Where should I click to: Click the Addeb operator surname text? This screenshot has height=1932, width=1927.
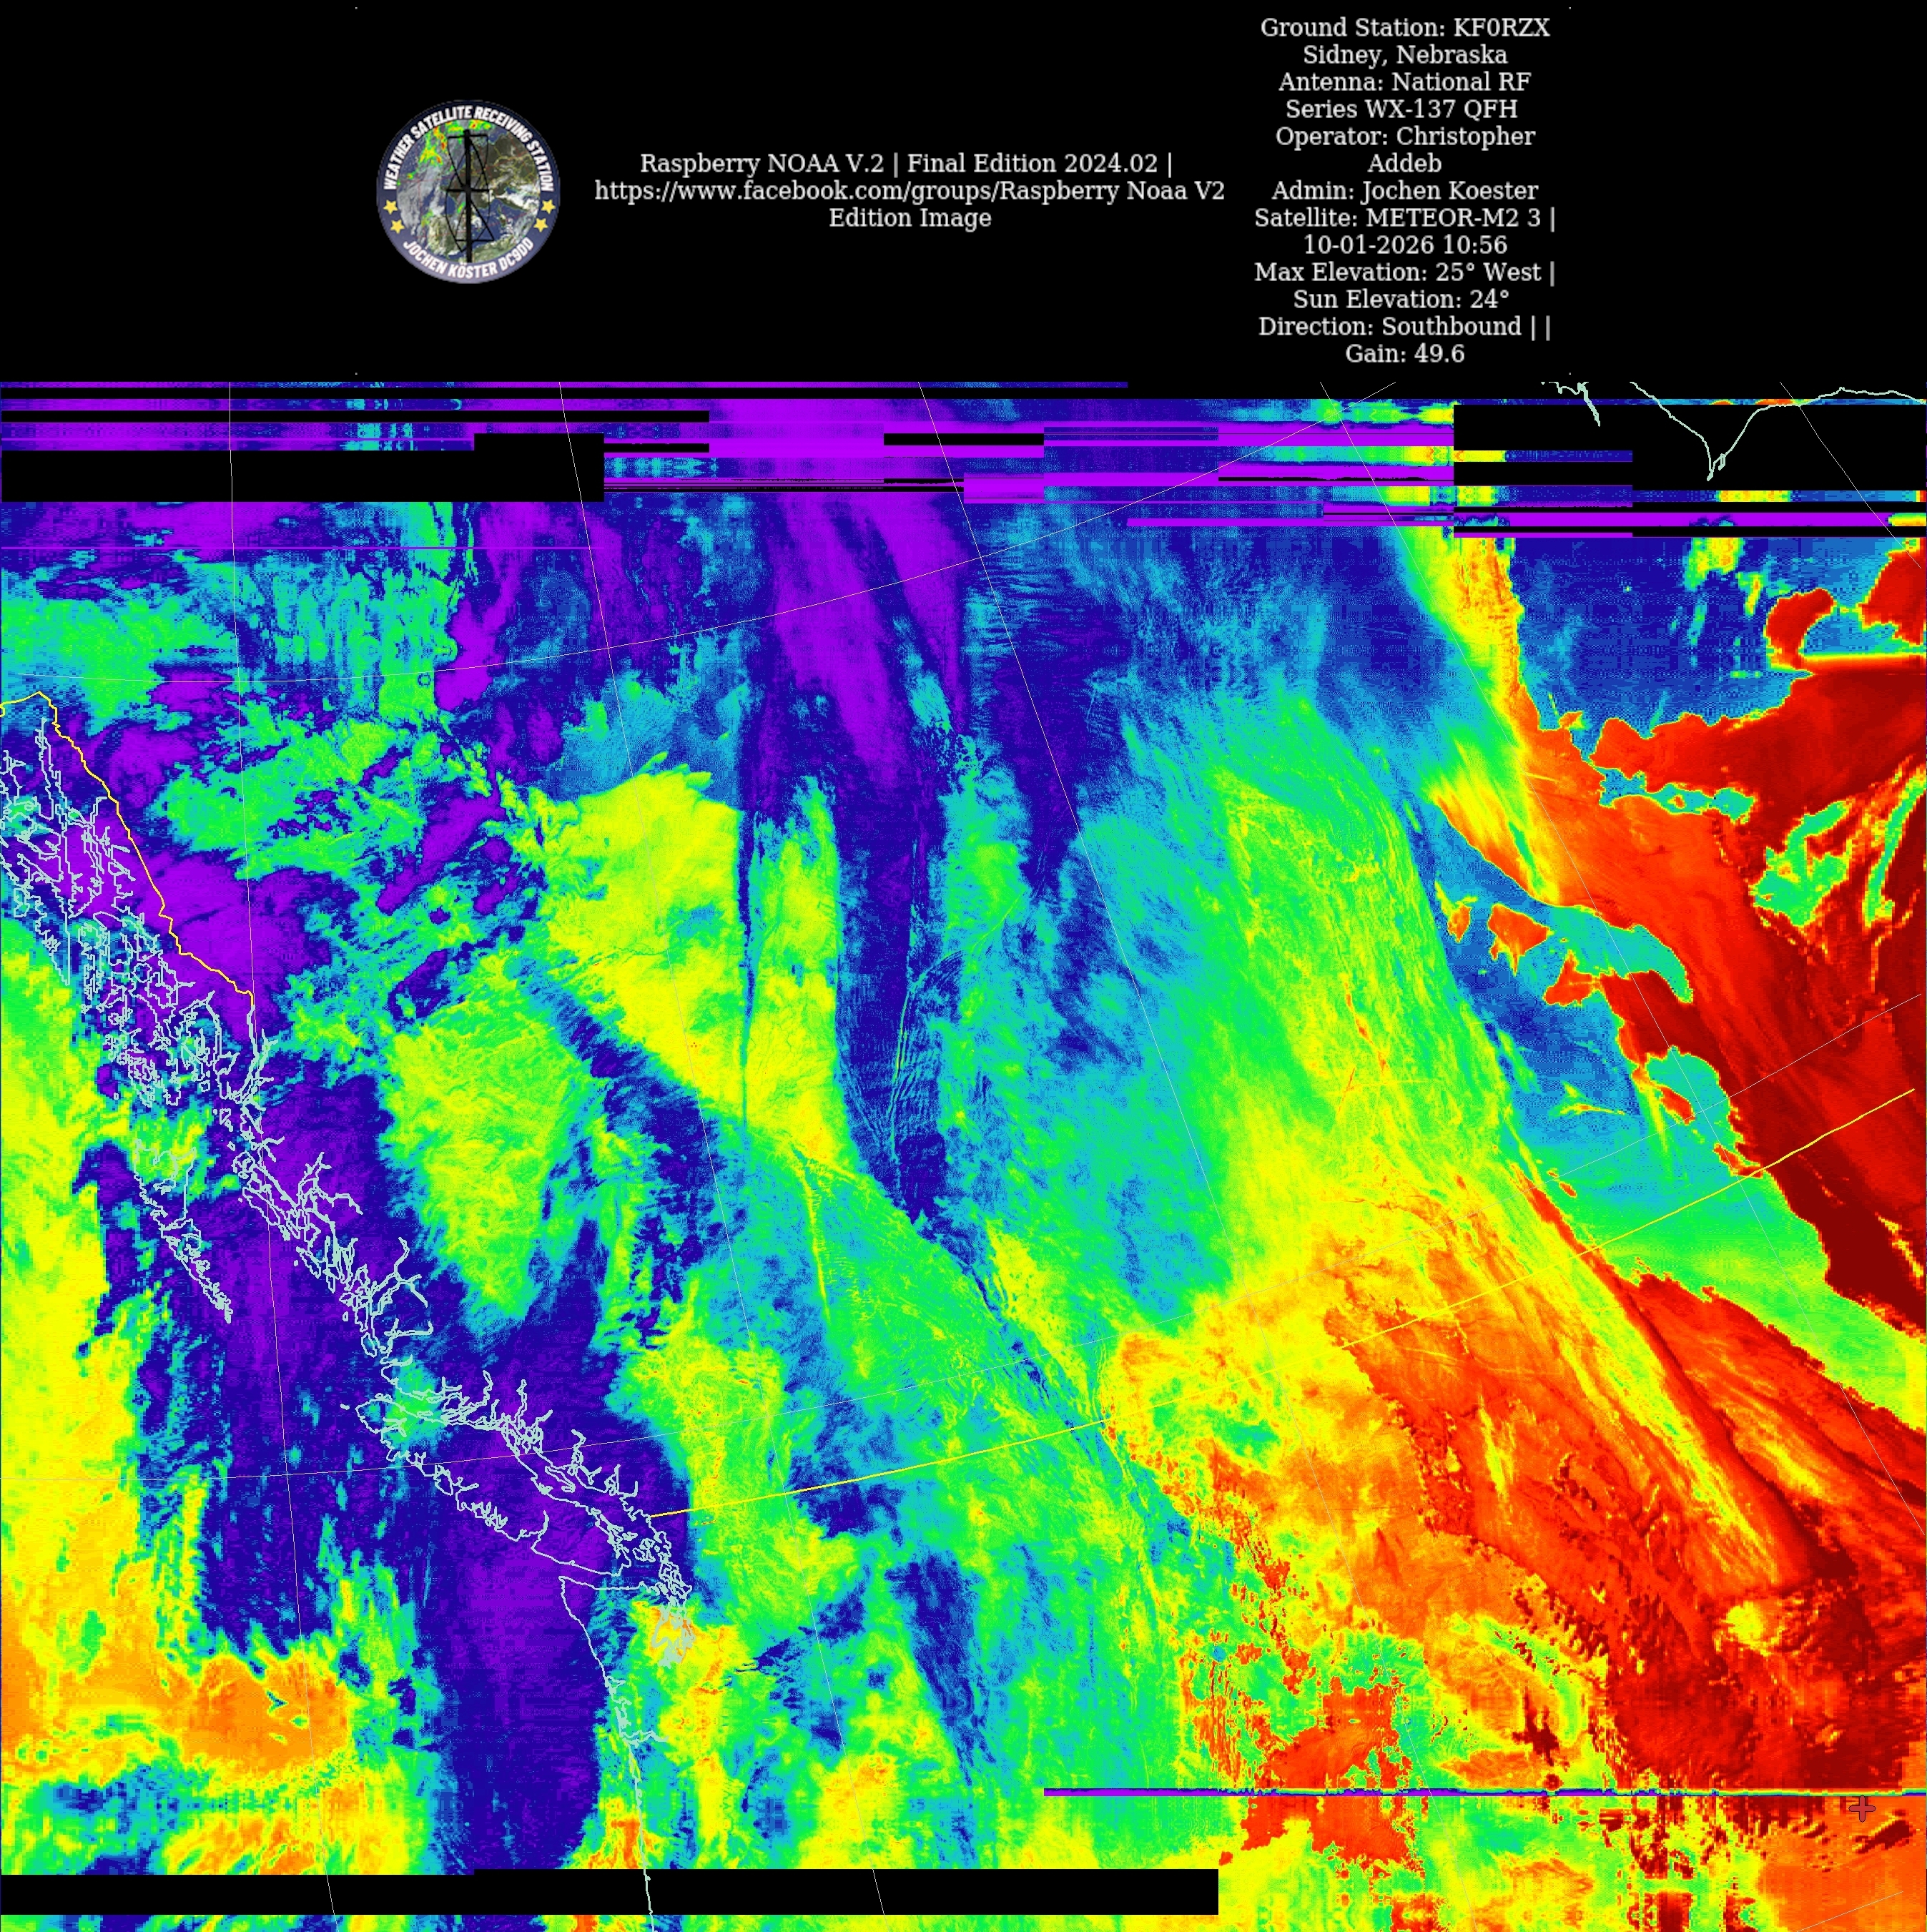(x=1404, y=163)
